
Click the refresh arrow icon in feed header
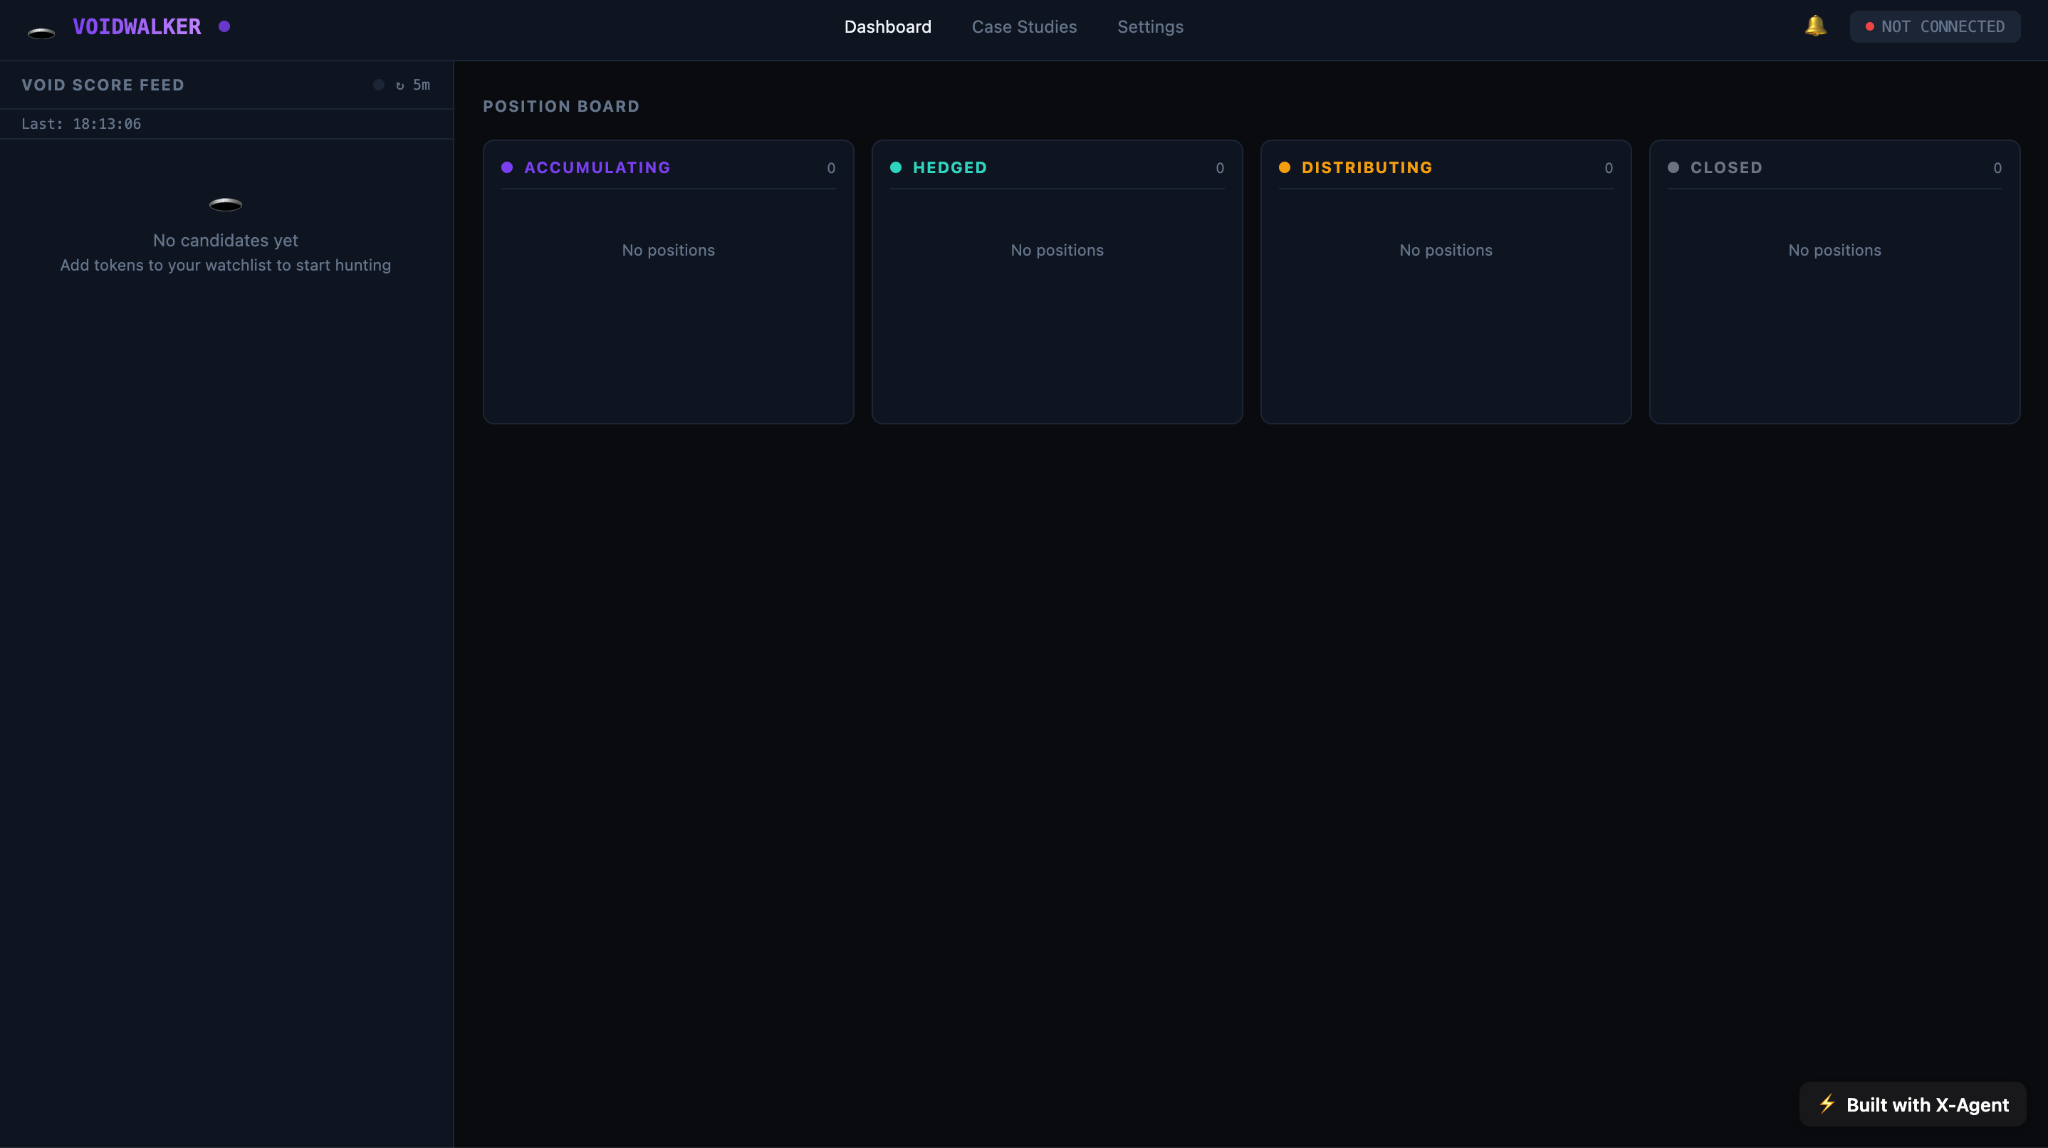[x=400, y=86]
